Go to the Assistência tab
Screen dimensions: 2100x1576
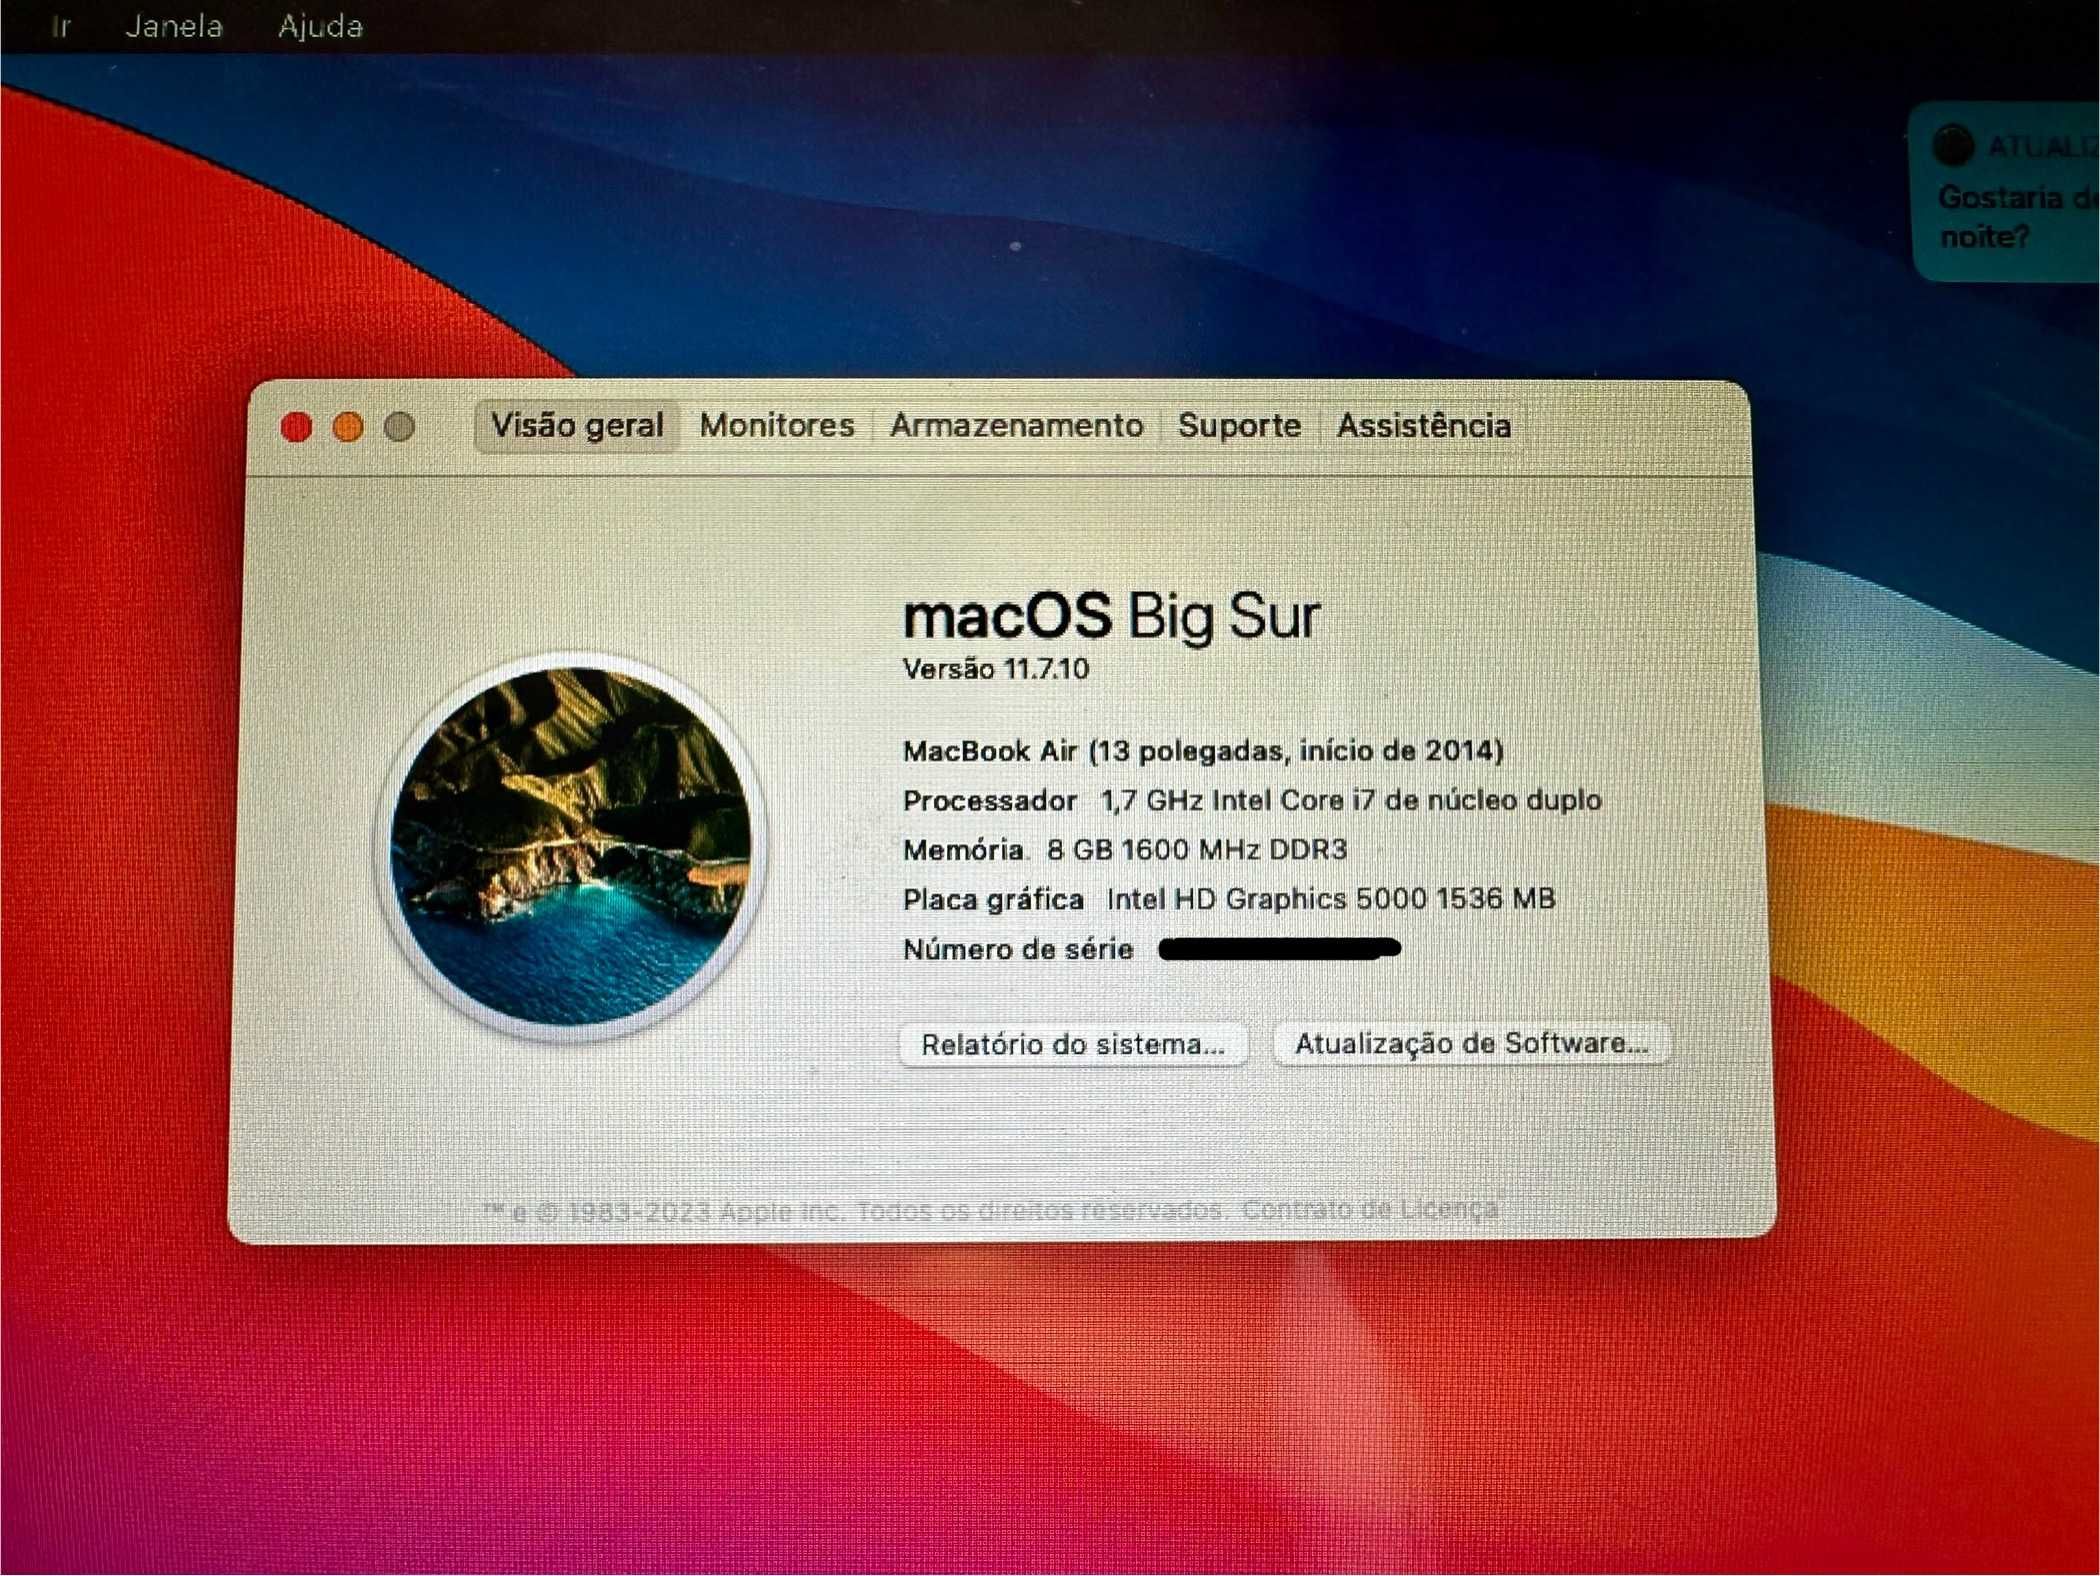pyautogui.click(x=1424, y=425)
